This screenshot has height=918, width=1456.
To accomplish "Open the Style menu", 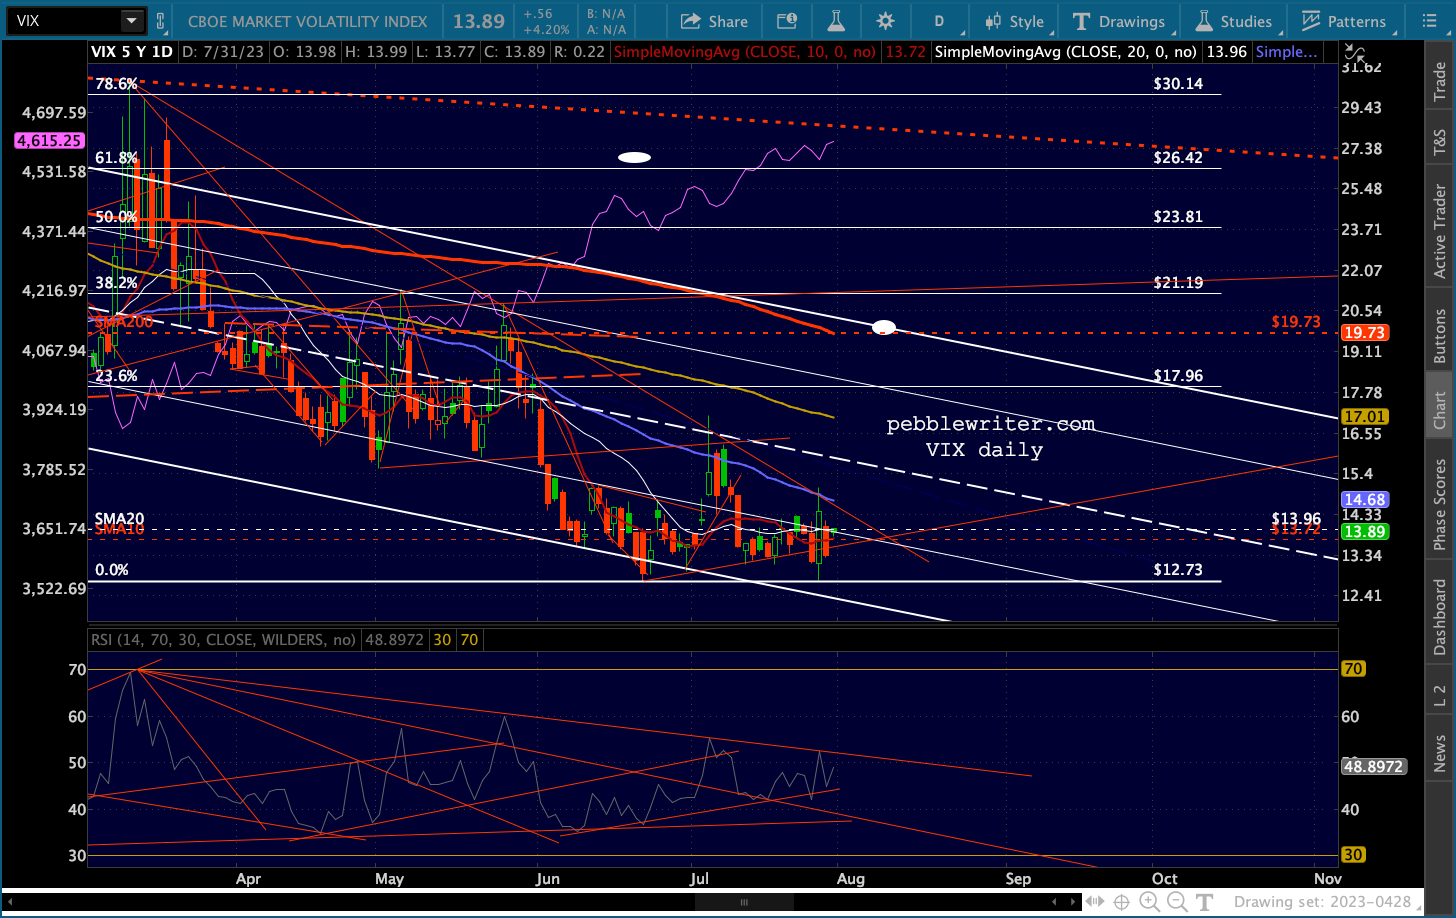I will coord(1014,21).
